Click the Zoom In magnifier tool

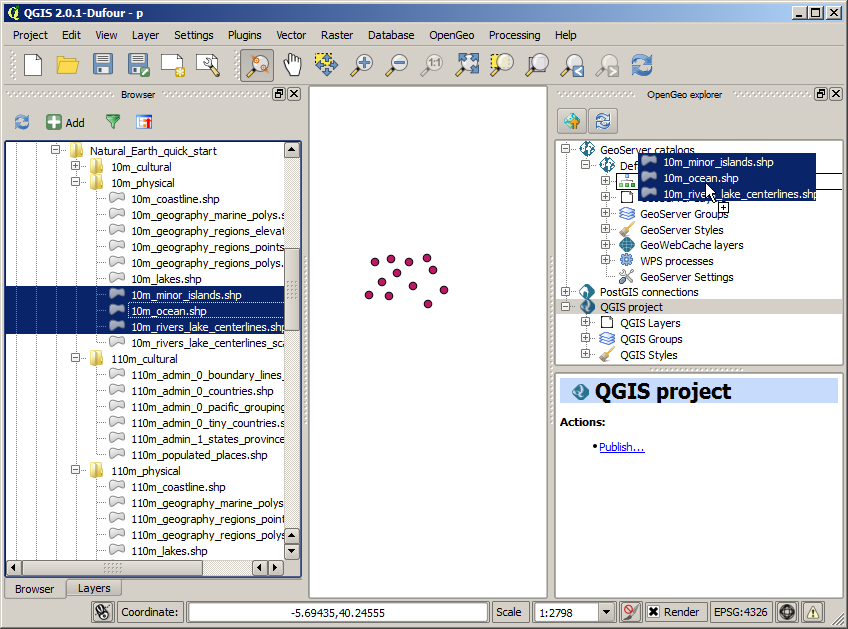[362, 65]
